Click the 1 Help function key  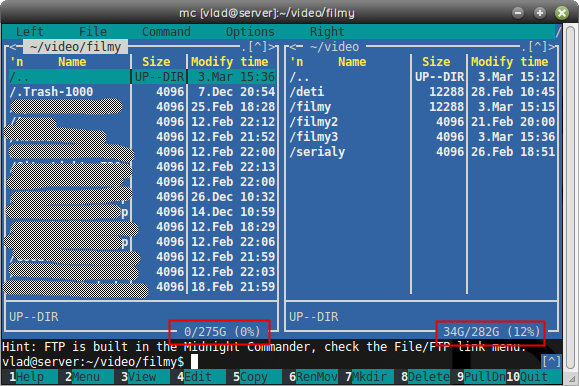click(x=30, y=377)
